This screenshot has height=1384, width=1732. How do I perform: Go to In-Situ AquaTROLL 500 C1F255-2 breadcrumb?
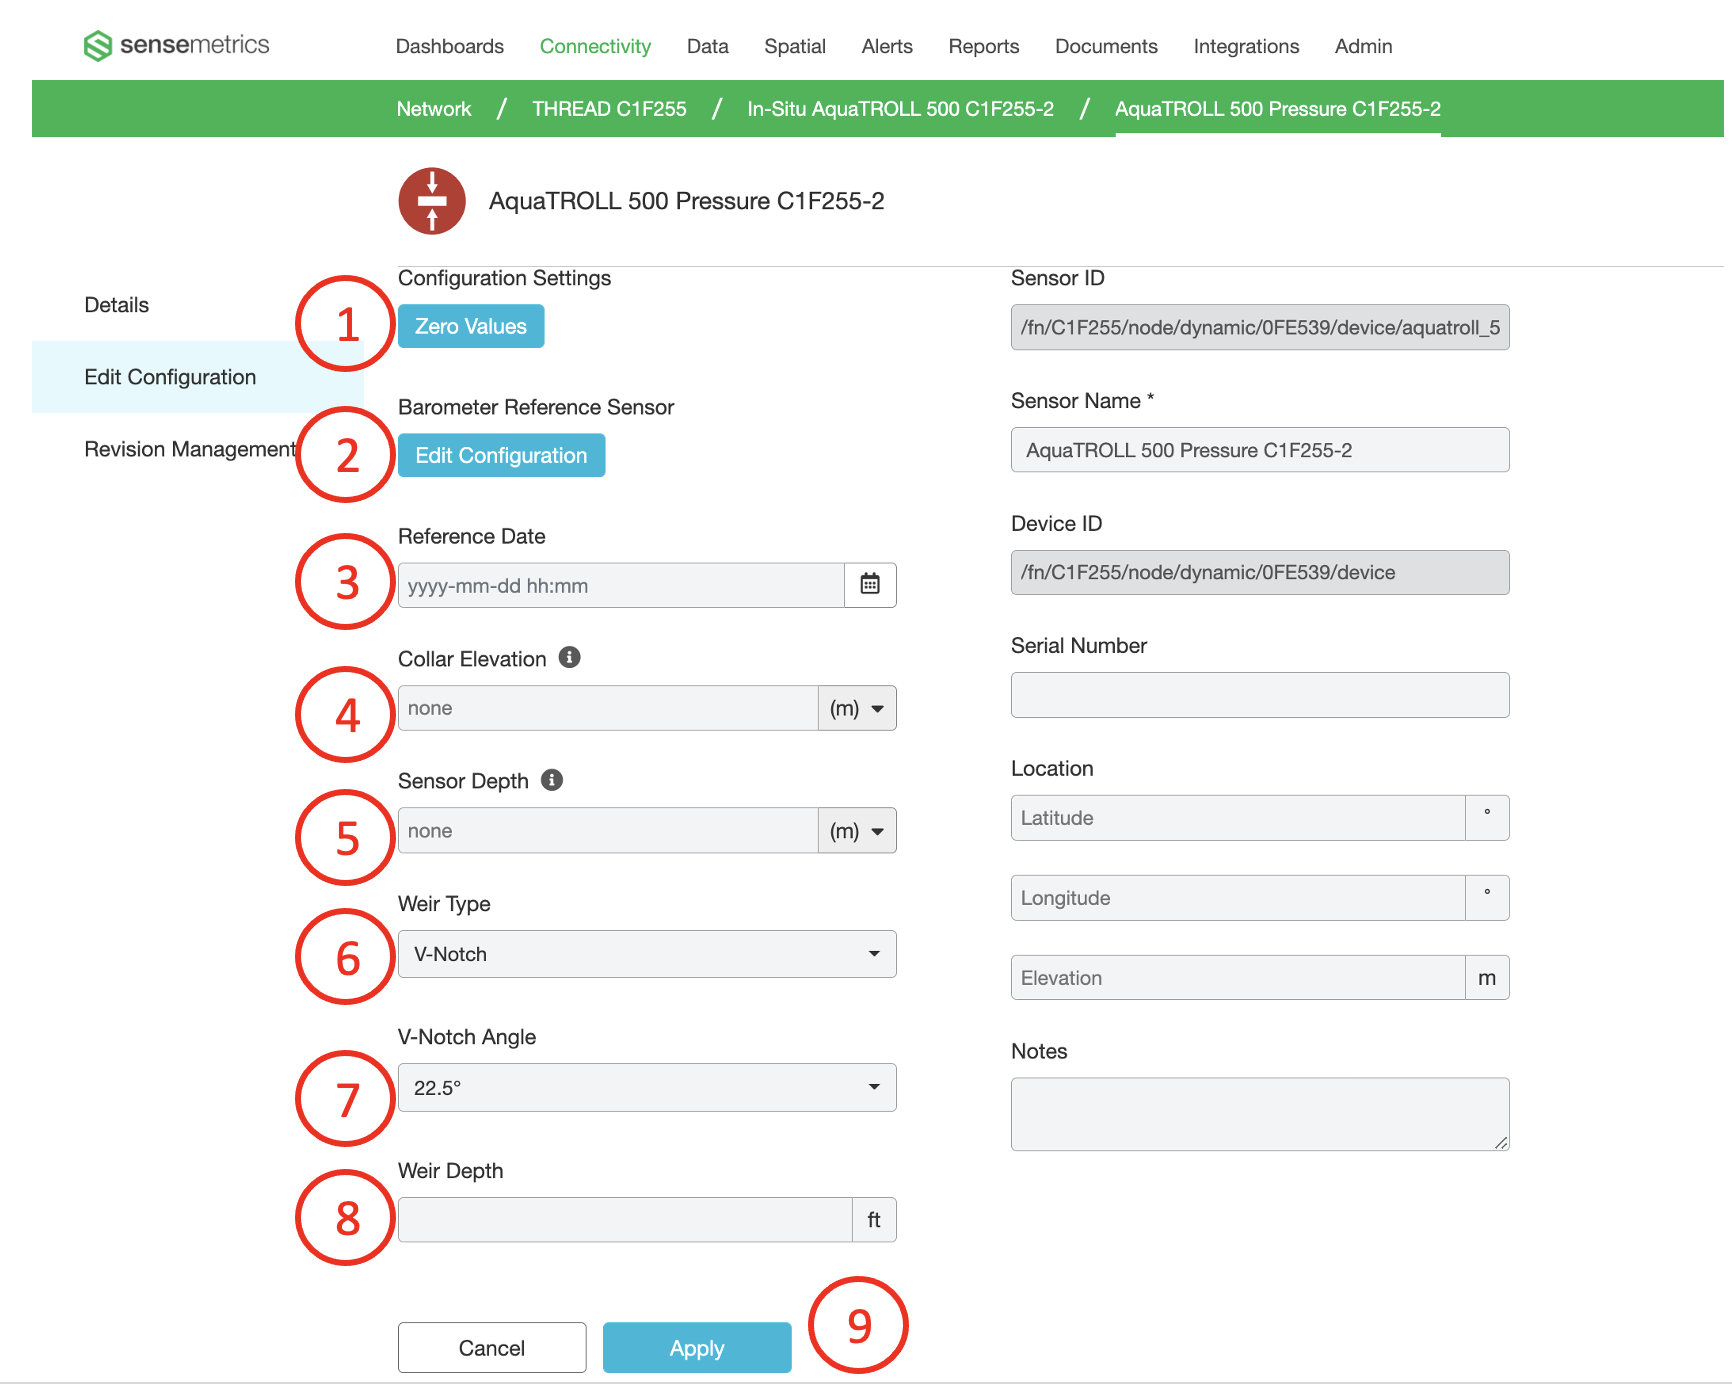[901, 109]
